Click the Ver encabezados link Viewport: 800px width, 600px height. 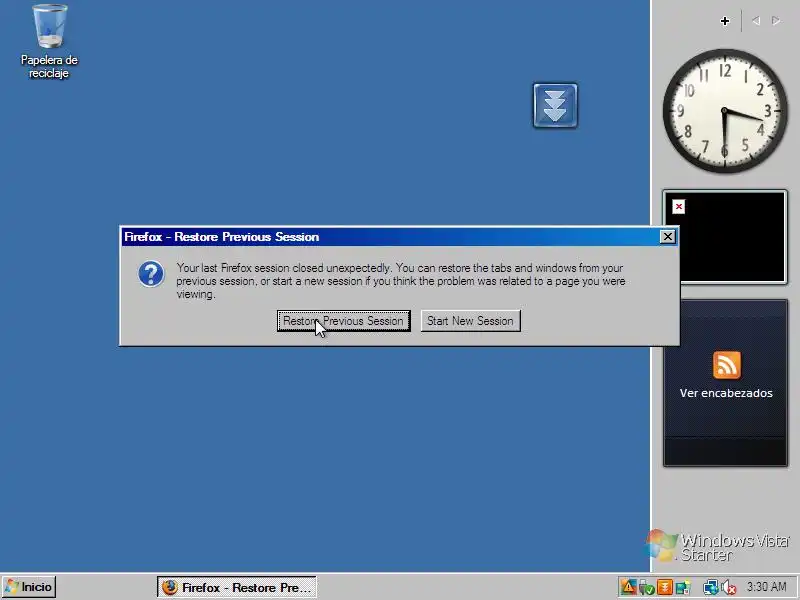point(726,393)
